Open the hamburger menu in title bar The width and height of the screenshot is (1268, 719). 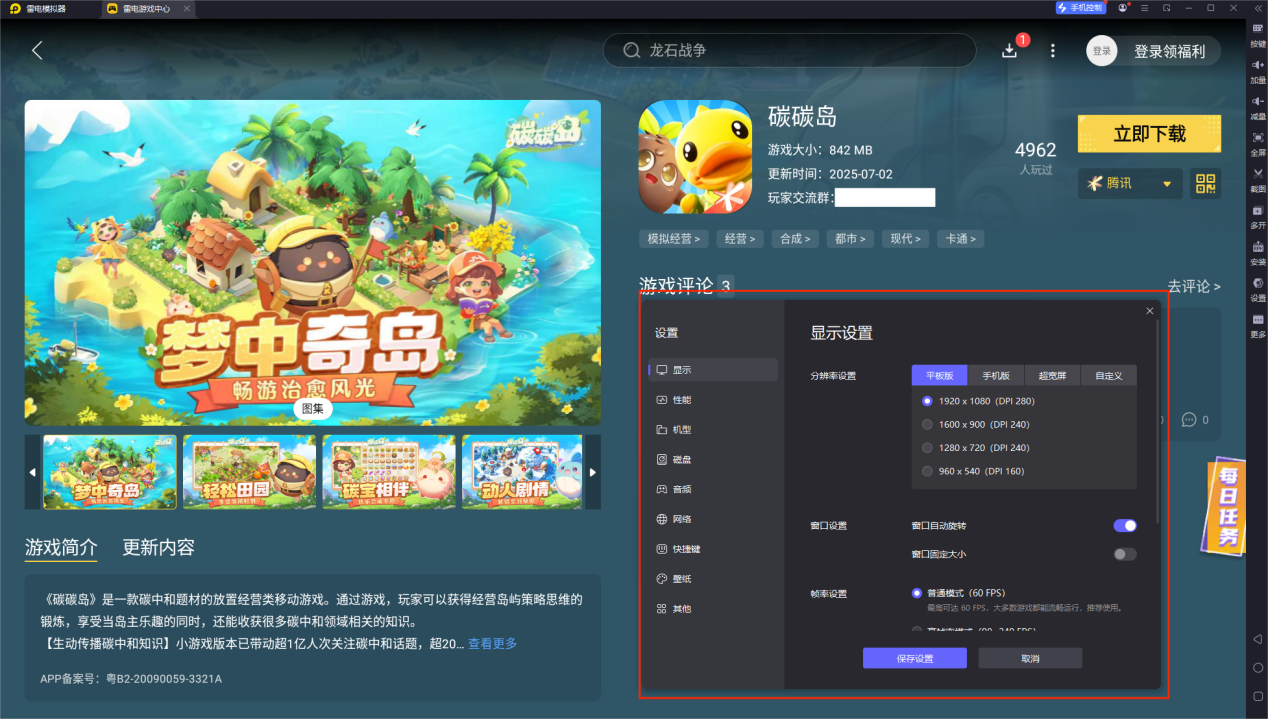coord(1144,8)
